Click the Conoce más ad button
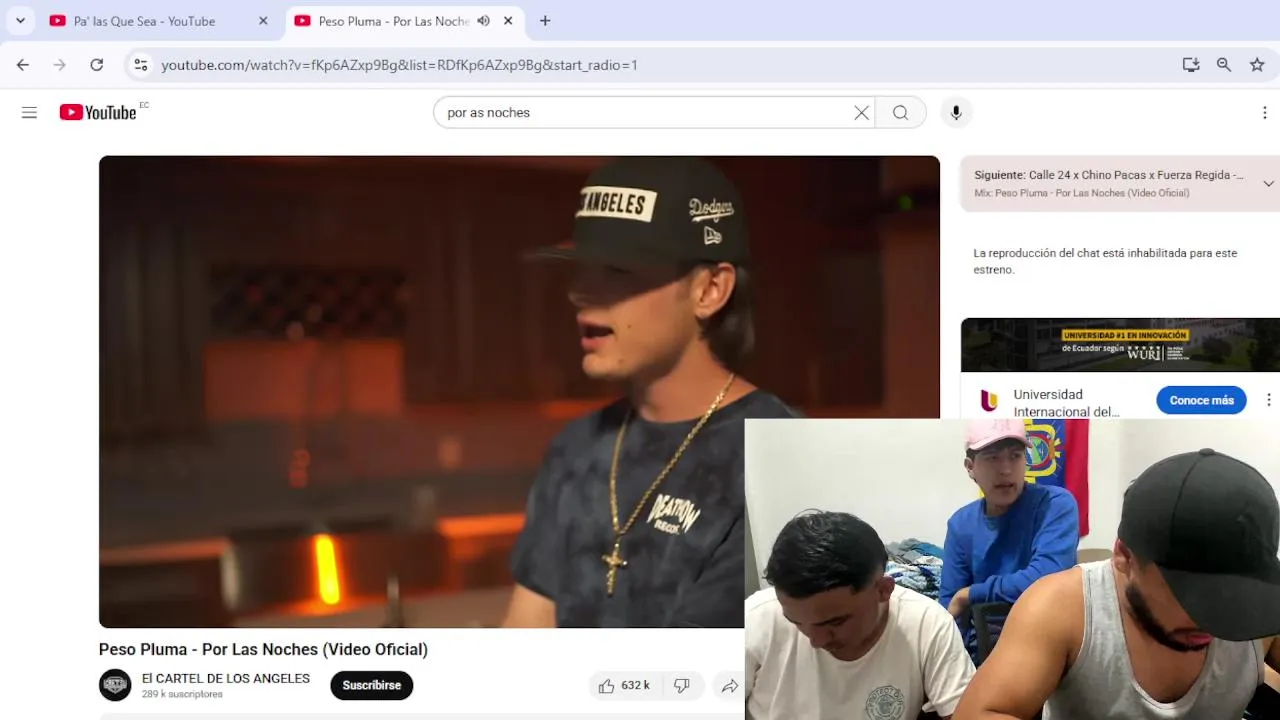Viewport: 1280px width, 720px height. click(x=1201, y=400)
